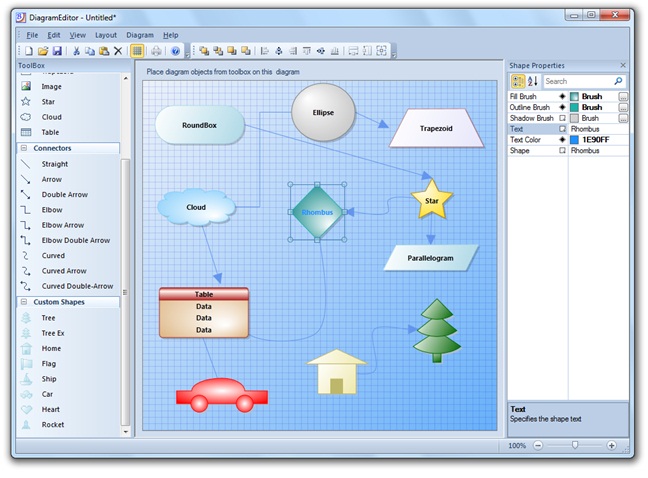Viewport: 648px width, 478px height.
Task: Open the Fill Brush ellipsis editor
Action: tap(623, 96)
